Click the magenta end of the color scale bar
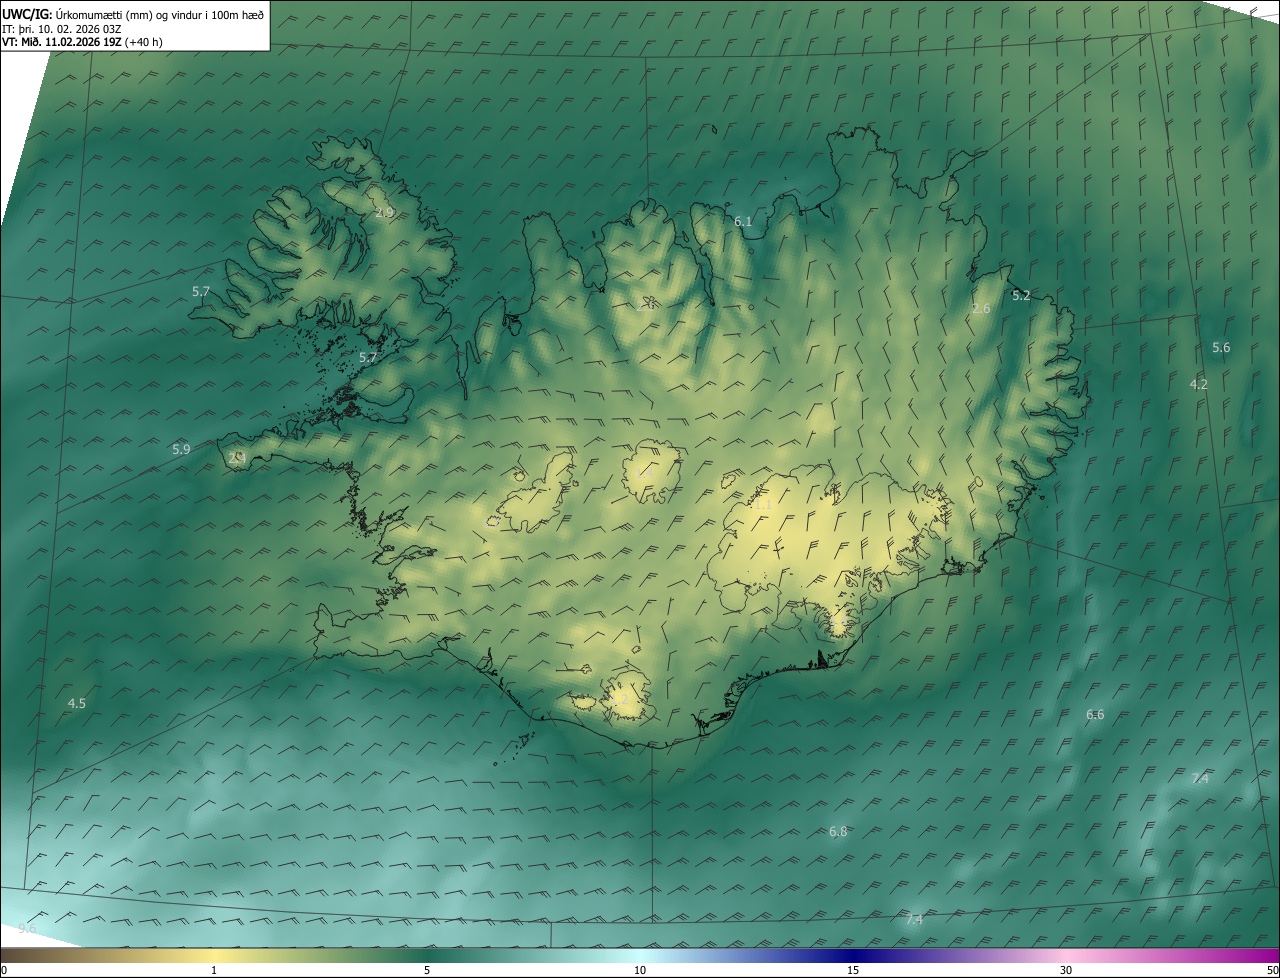The height and width of the screenshot is (978, 1280). point(1265,955)
